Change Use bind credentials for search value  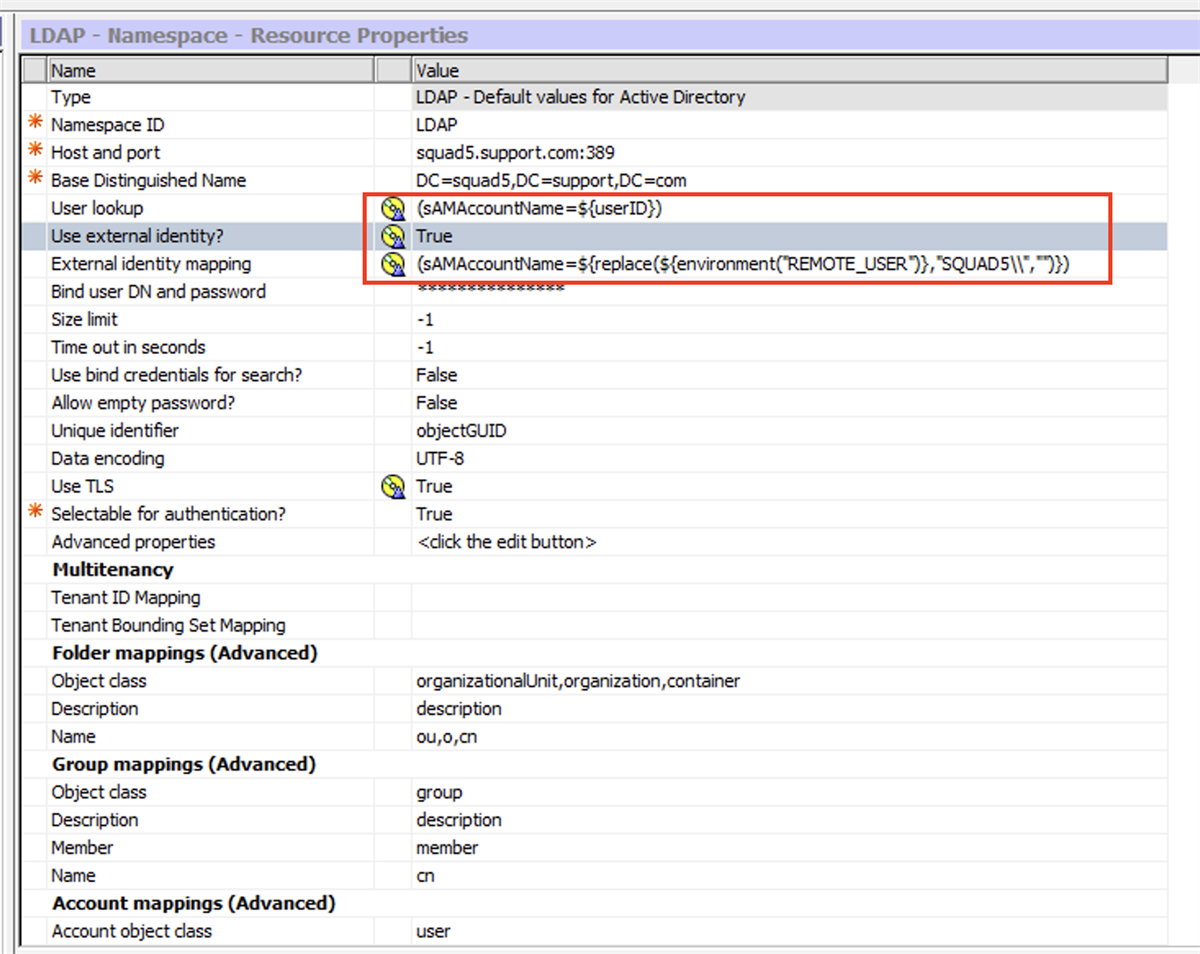[x=436, y=375]
